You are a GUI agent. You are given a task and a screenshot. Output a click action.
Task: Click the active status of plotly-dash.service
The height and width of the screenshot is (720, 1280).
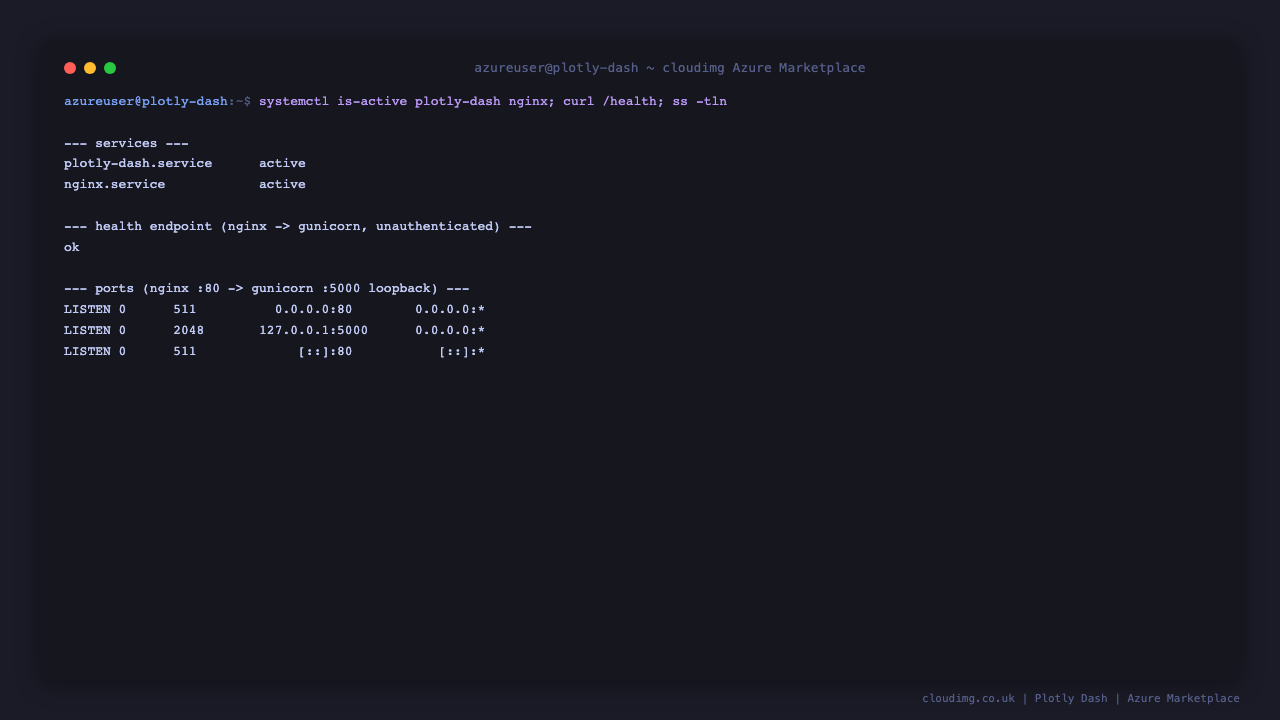tap(282, 163)
